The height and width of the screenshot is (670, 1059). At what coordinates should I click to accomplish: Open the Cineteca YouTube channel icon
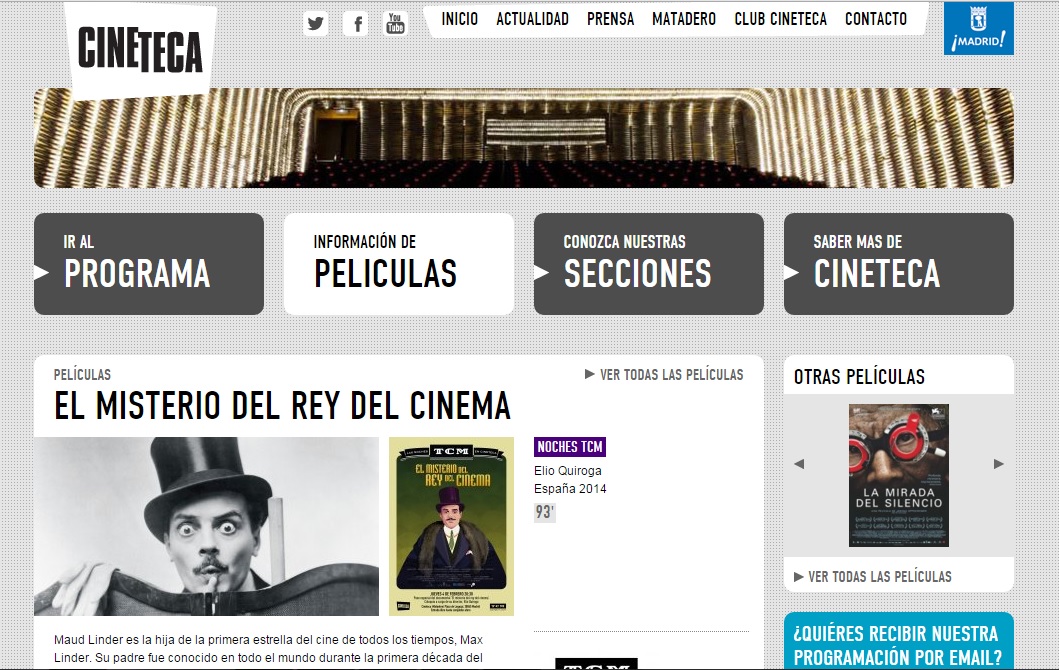396,24
